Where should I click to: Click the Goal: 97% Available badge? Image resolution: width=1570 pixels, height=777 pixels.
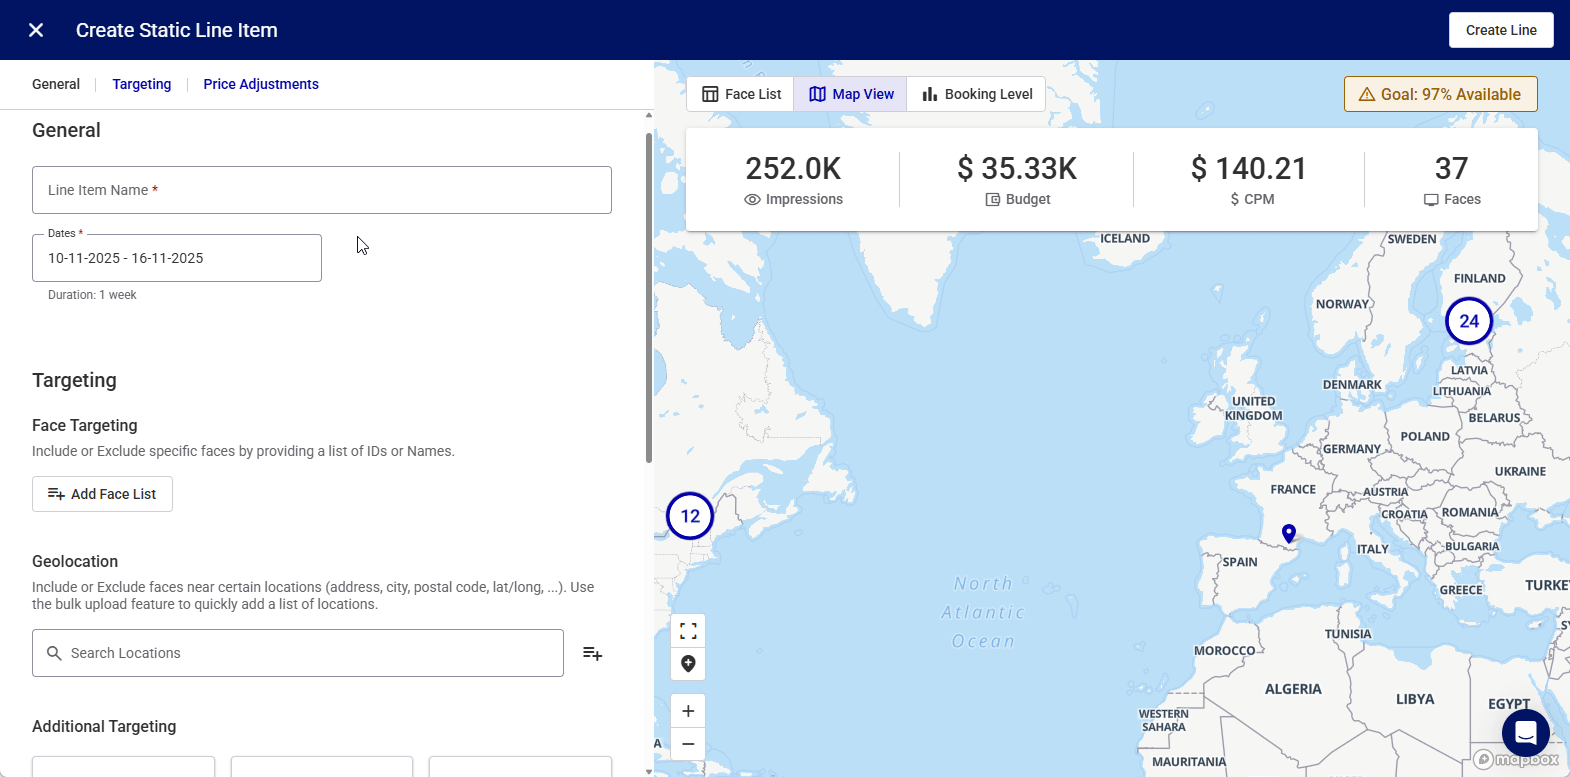pyautogui.click(x=1440, y=94)
